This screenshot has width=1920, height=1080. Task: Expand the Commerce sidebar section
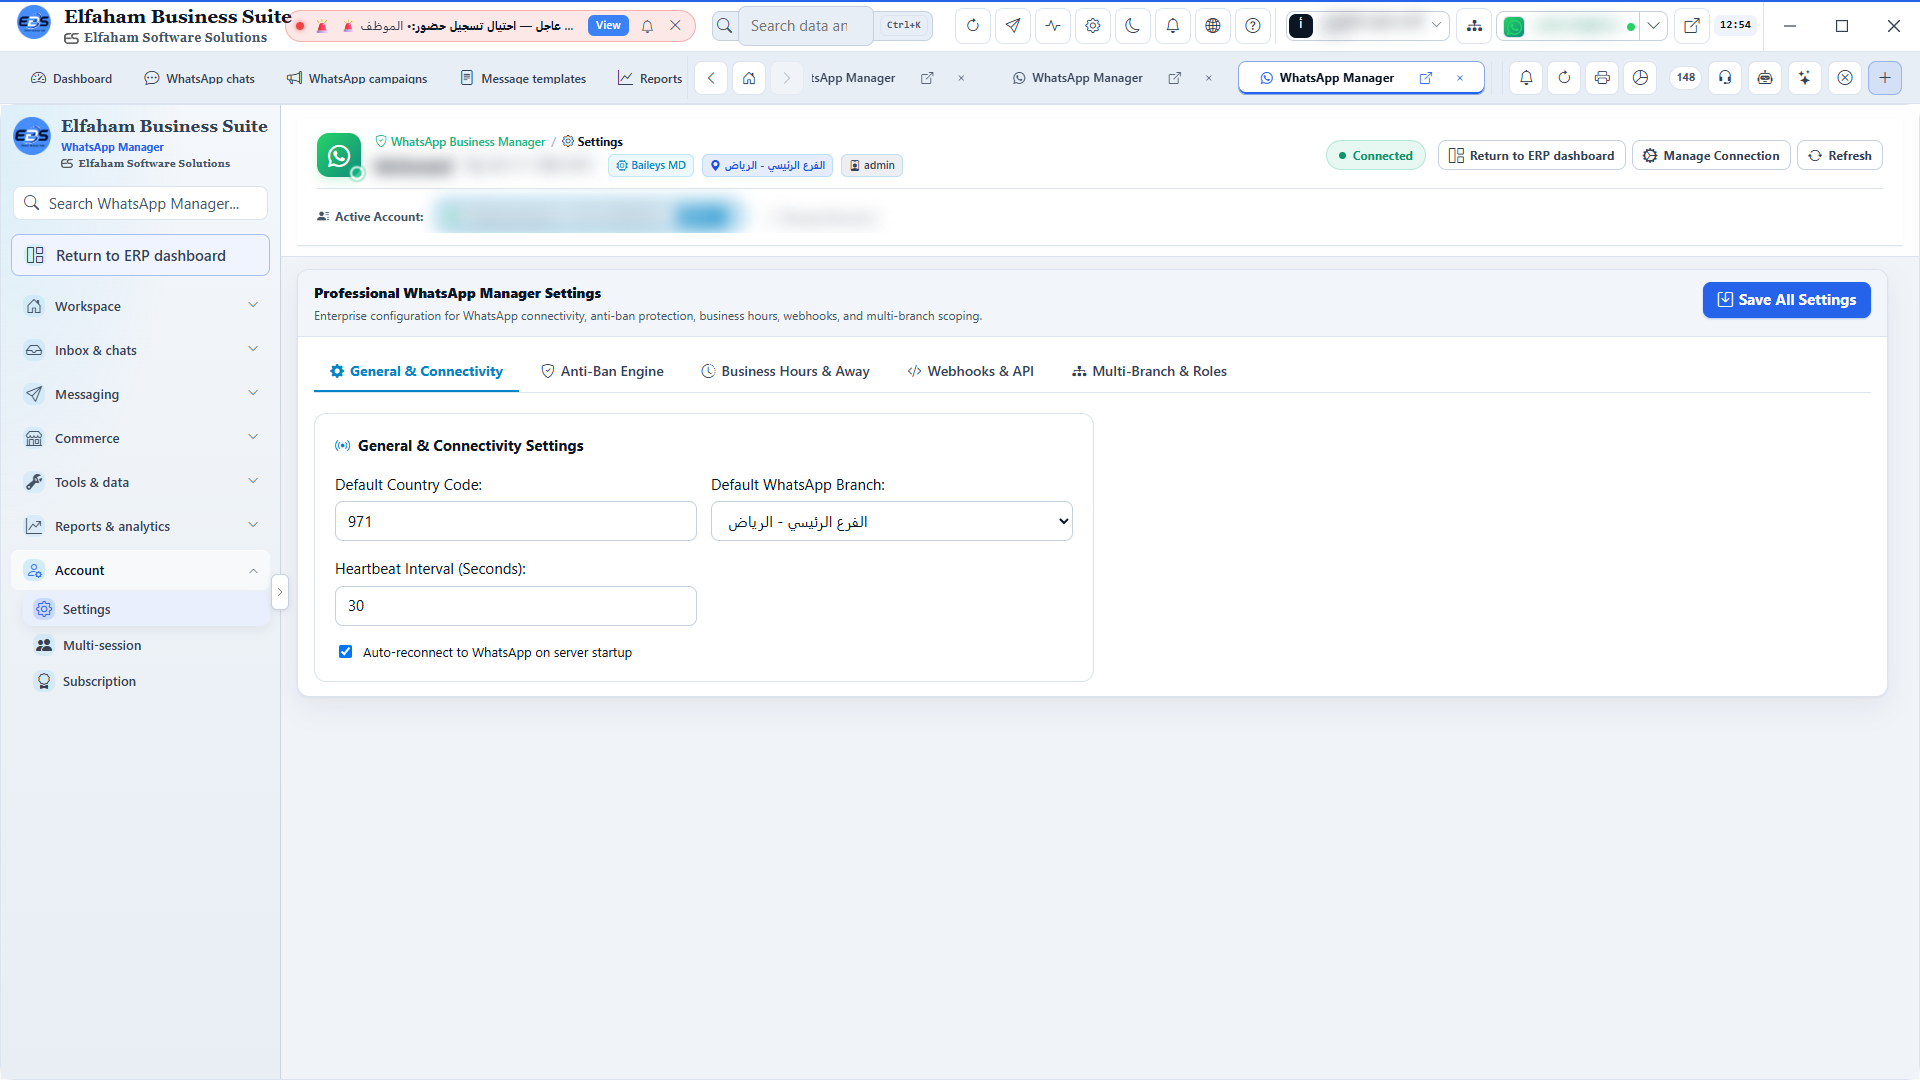(140, 438)
